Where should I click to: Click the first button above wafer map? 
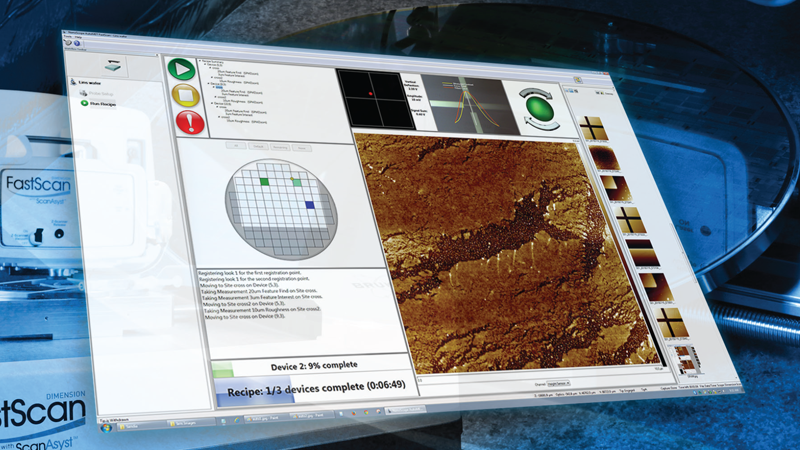coord(238,145)
